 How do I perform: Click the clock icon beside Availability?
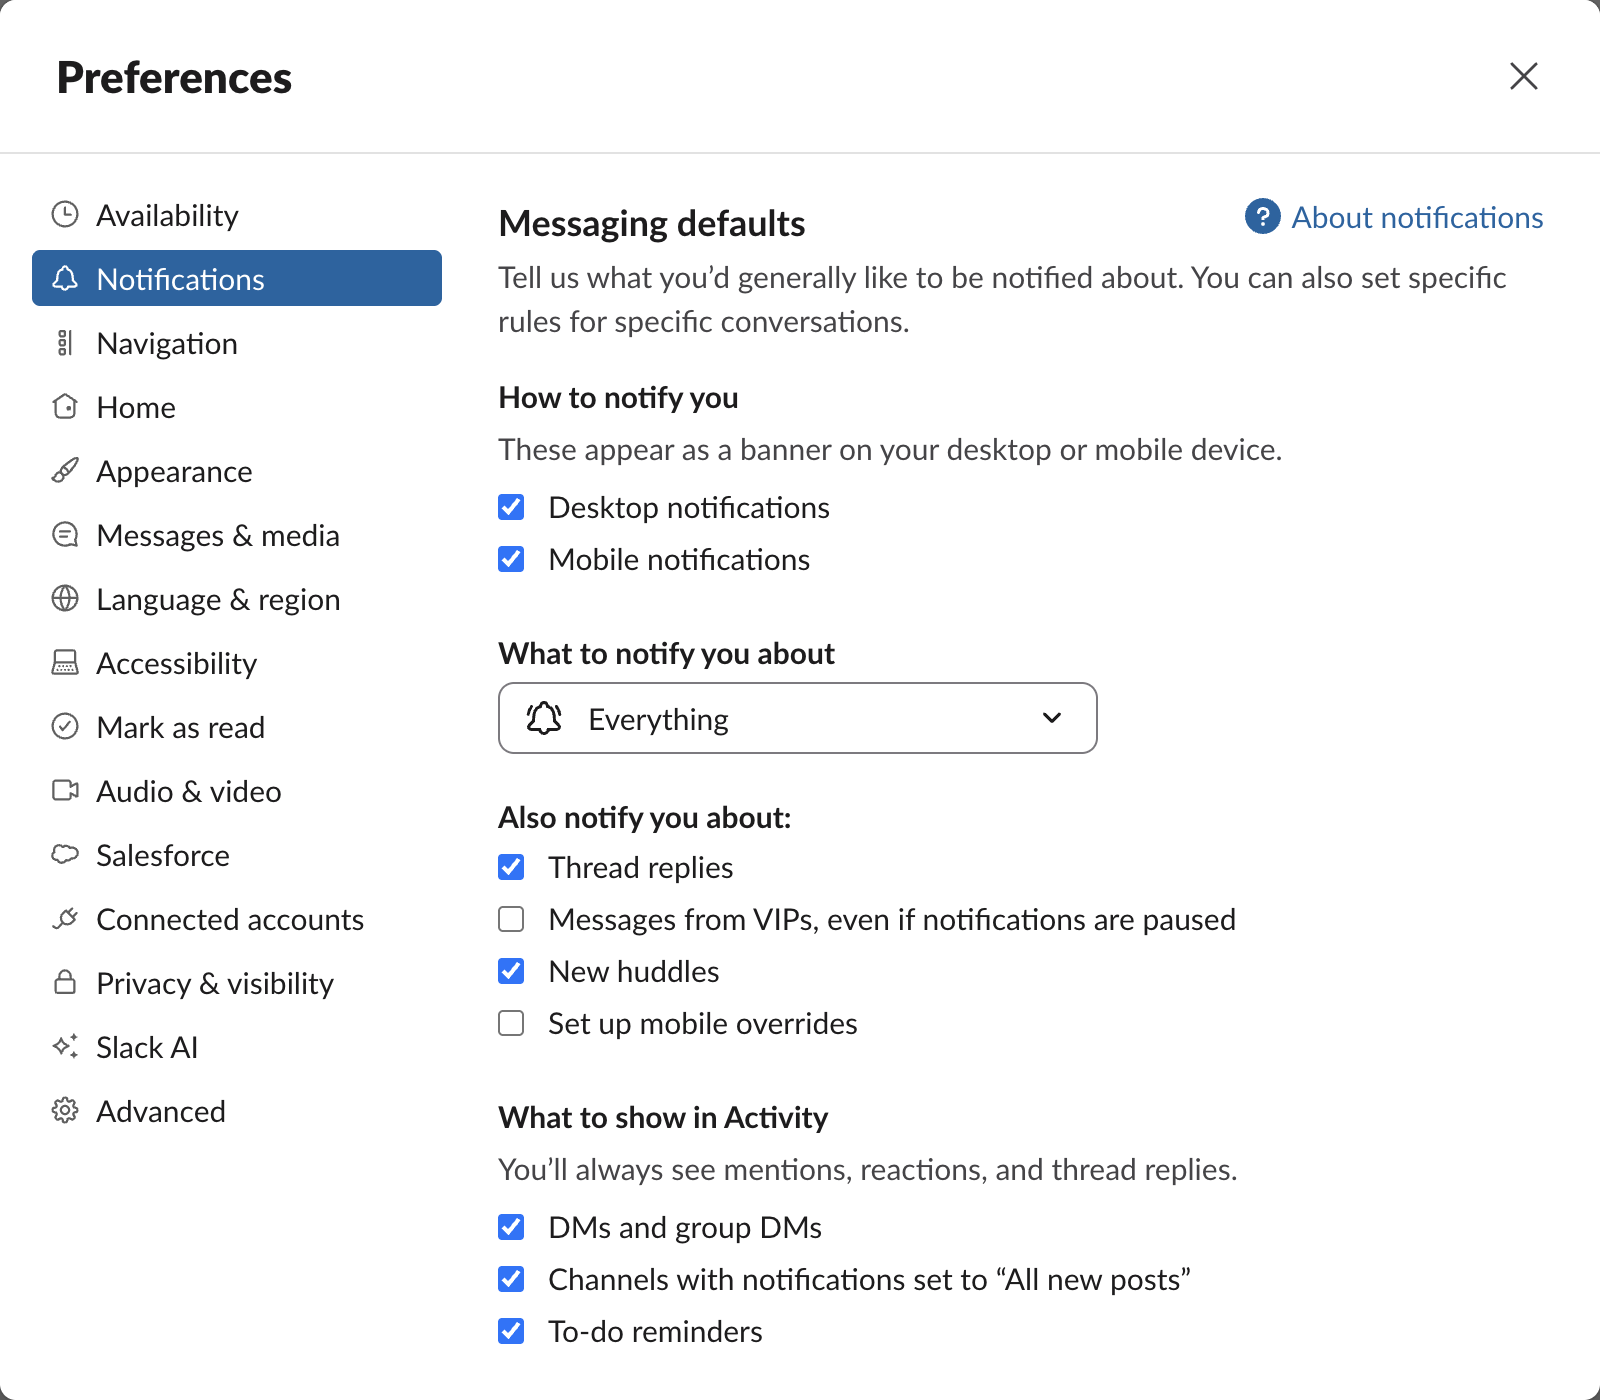click(65, 214)
